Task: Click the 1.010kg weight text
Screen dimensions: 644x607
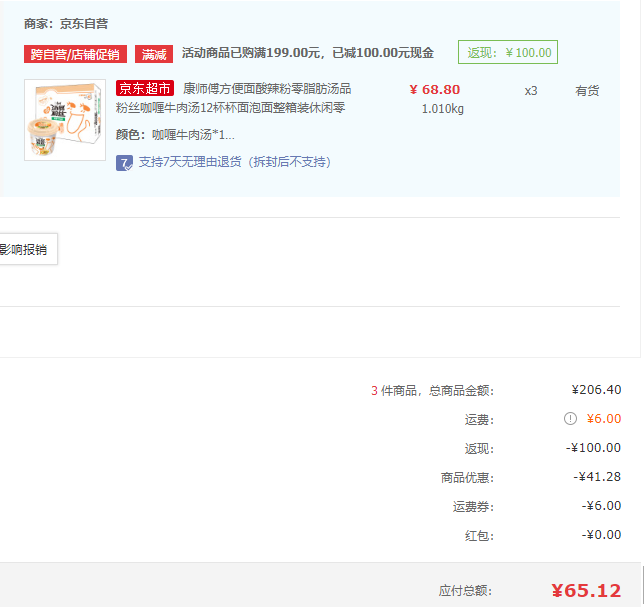Action: [443, 109]
